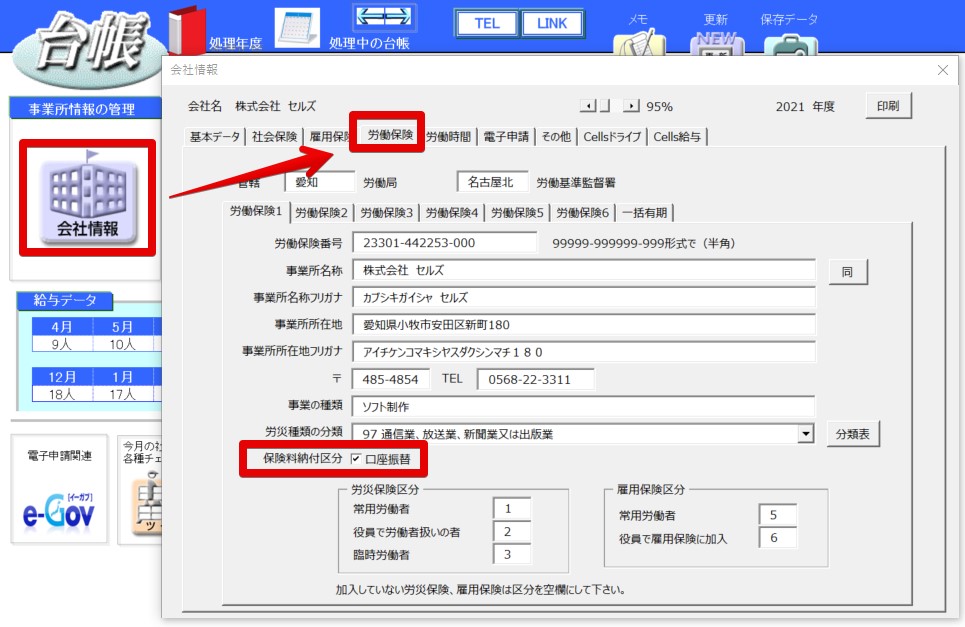
Task: Click the postal code field 485-4854
Action: click(390, 380)
